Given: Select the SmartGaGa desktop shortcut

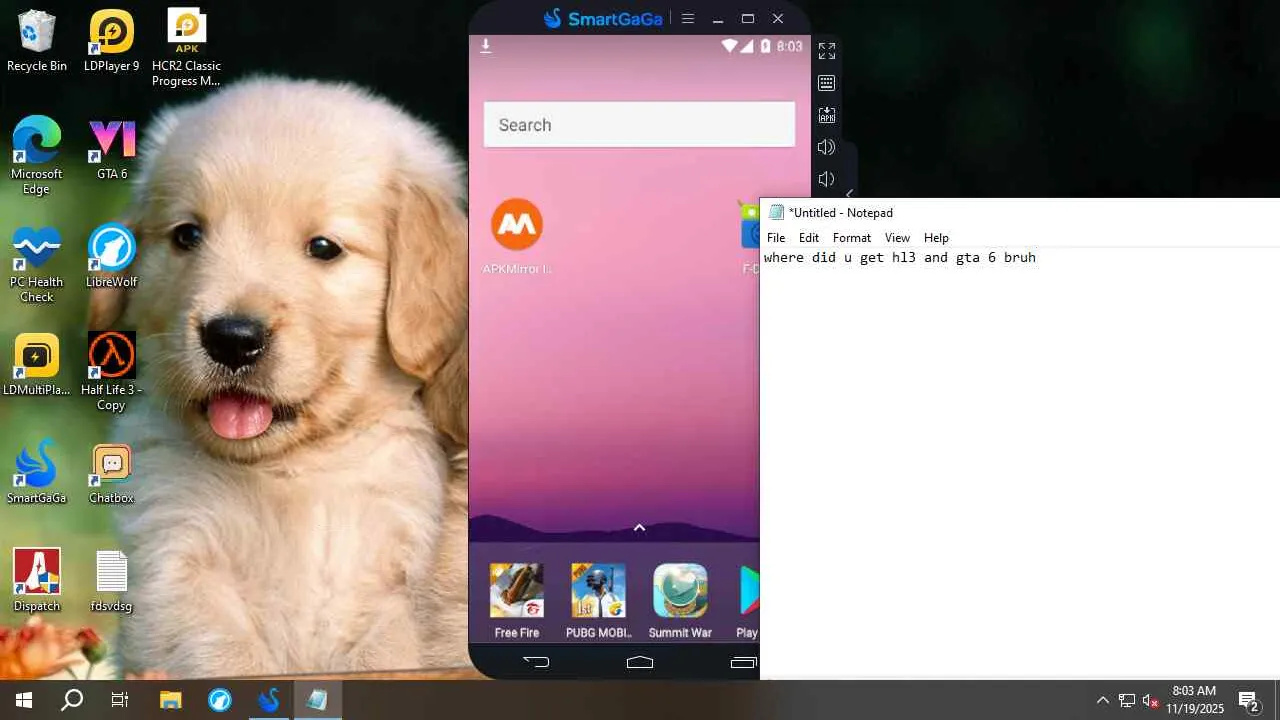Looking at the screenshot, I should (37, 473).
